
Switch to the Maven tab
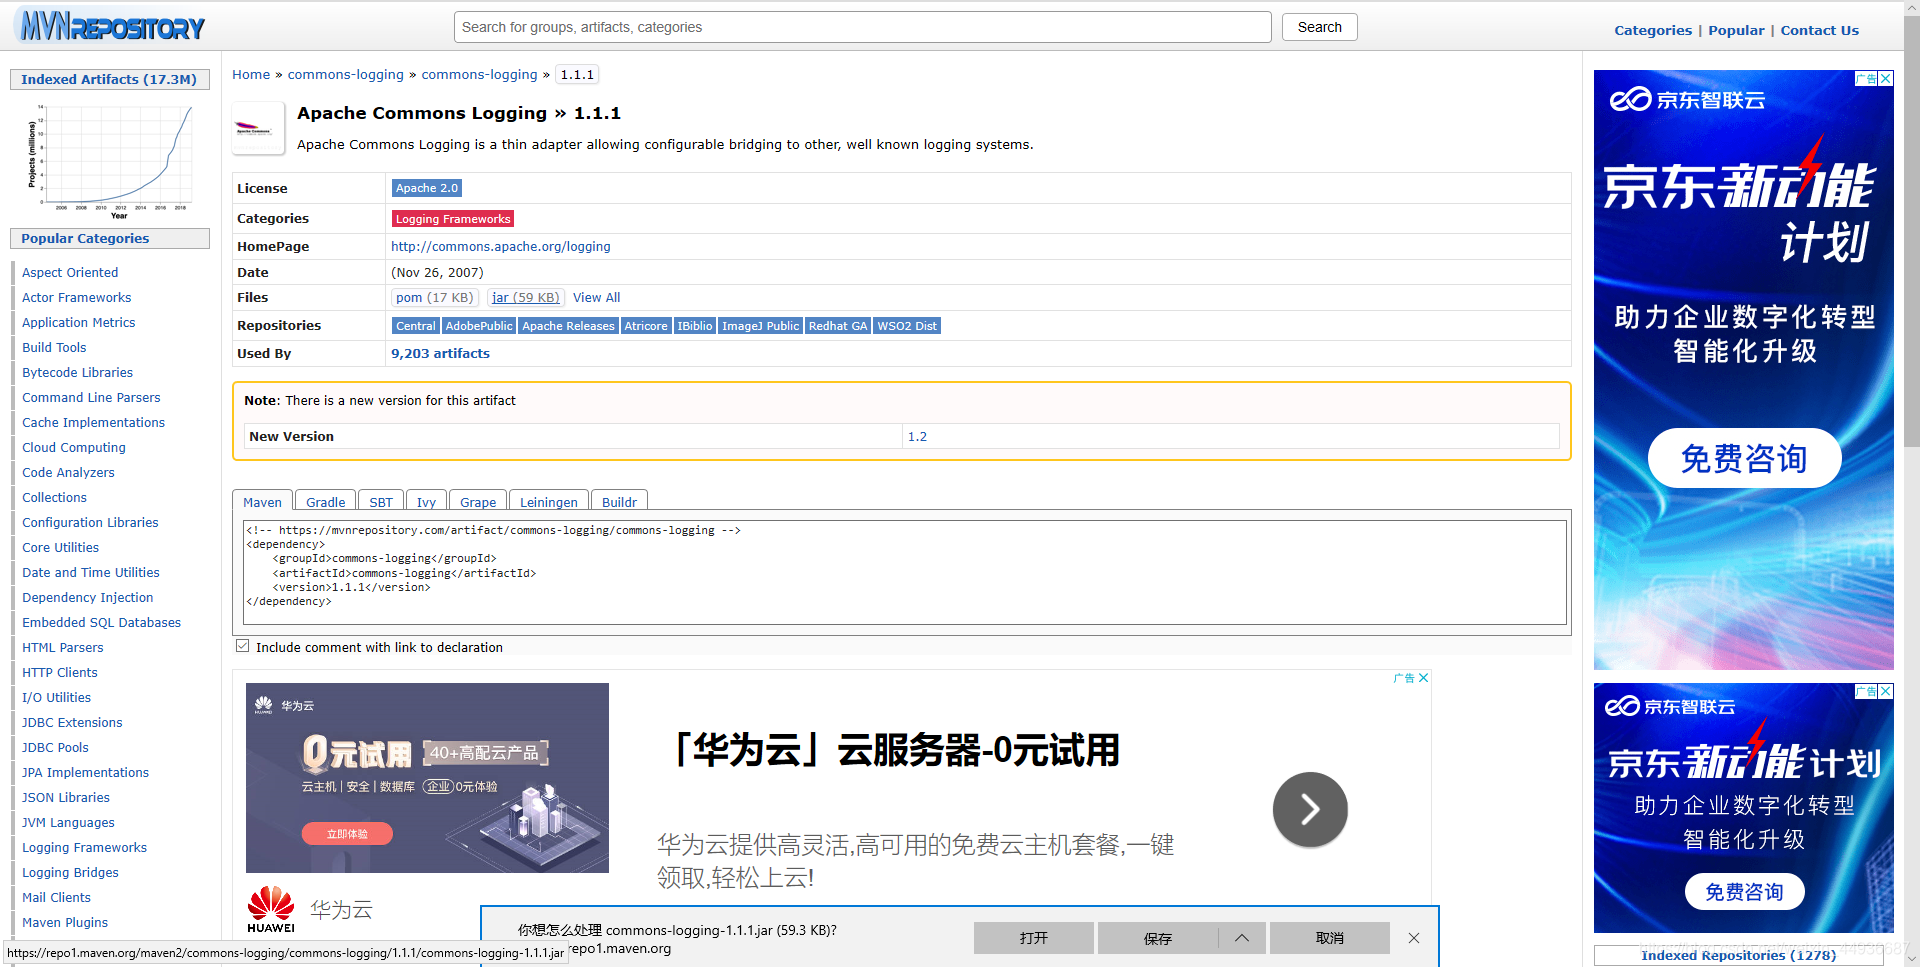coord(262,501)
